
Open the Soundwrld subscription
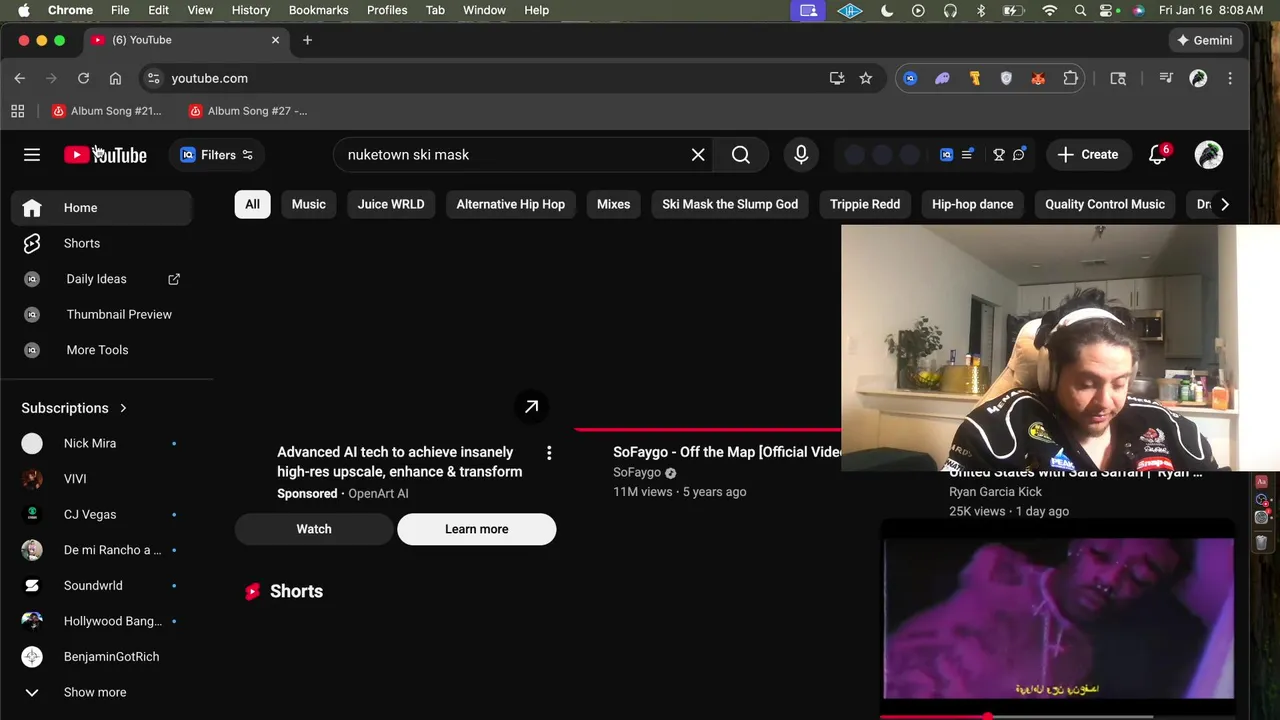(102, 585)
